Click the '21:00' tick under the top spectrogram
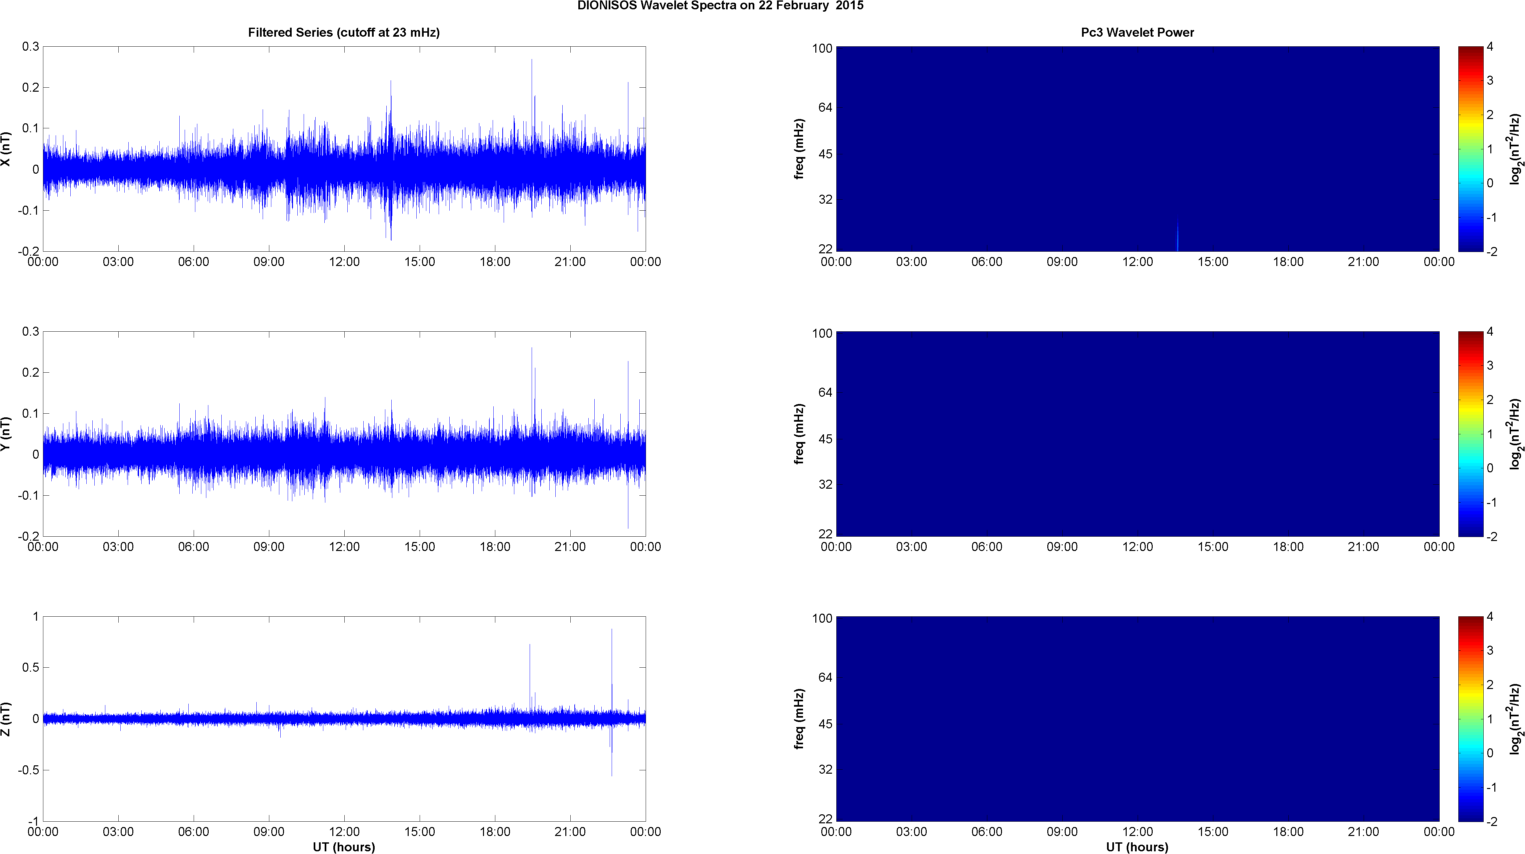This screenshot has height=854, width=1525. tap(1363, 262)
